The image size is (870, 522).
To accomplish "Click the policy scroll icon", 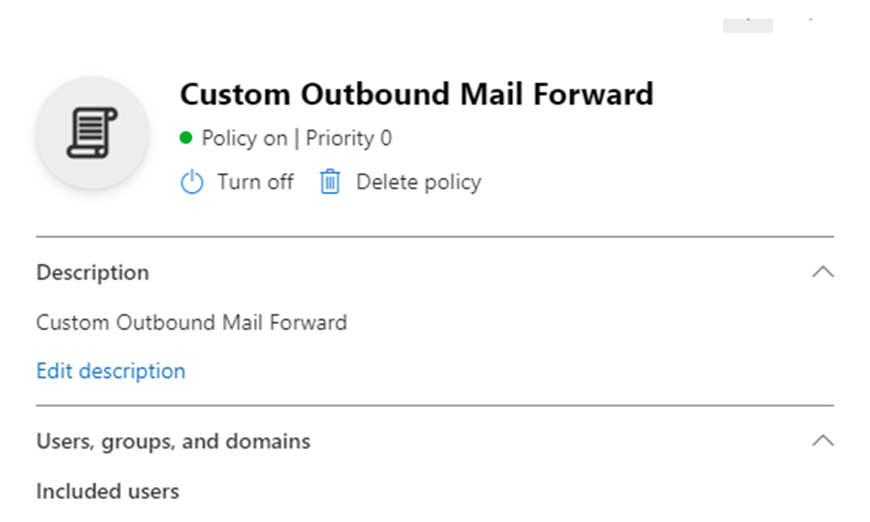I will pyautogui.click(x=92, y=134).
